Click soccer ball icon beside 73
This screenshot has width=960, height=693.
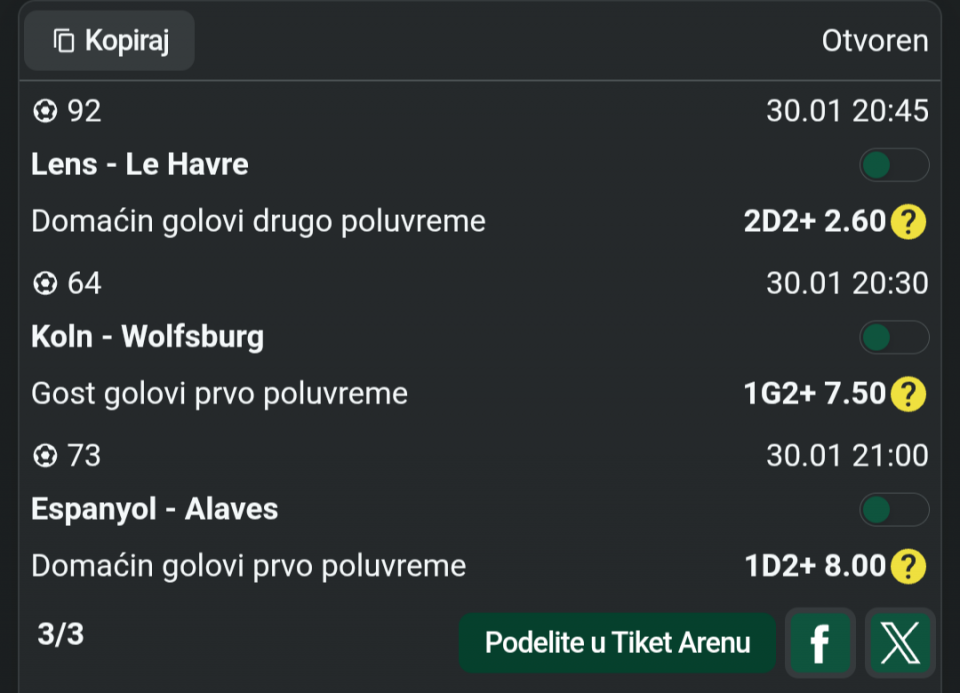coord(45,457)
